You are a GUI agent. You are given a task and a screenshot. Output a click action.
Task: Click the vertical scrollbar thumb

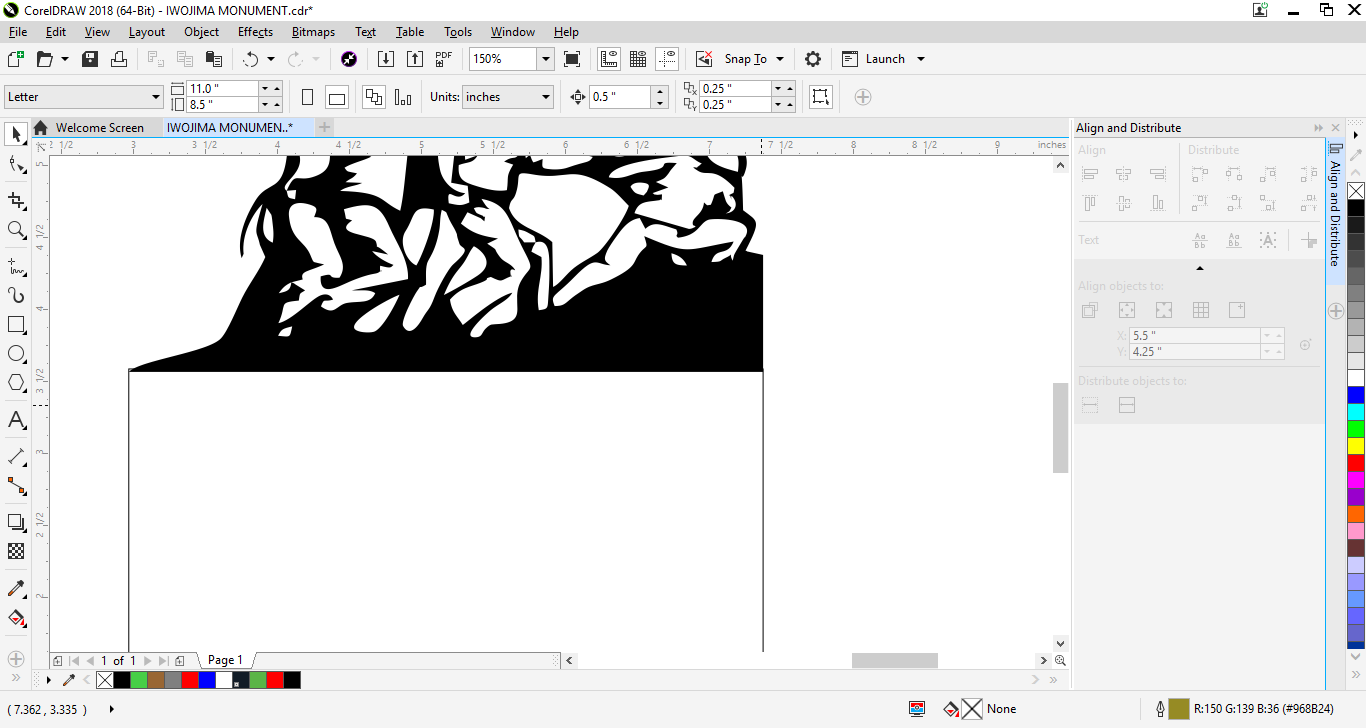coord(1061,428)
